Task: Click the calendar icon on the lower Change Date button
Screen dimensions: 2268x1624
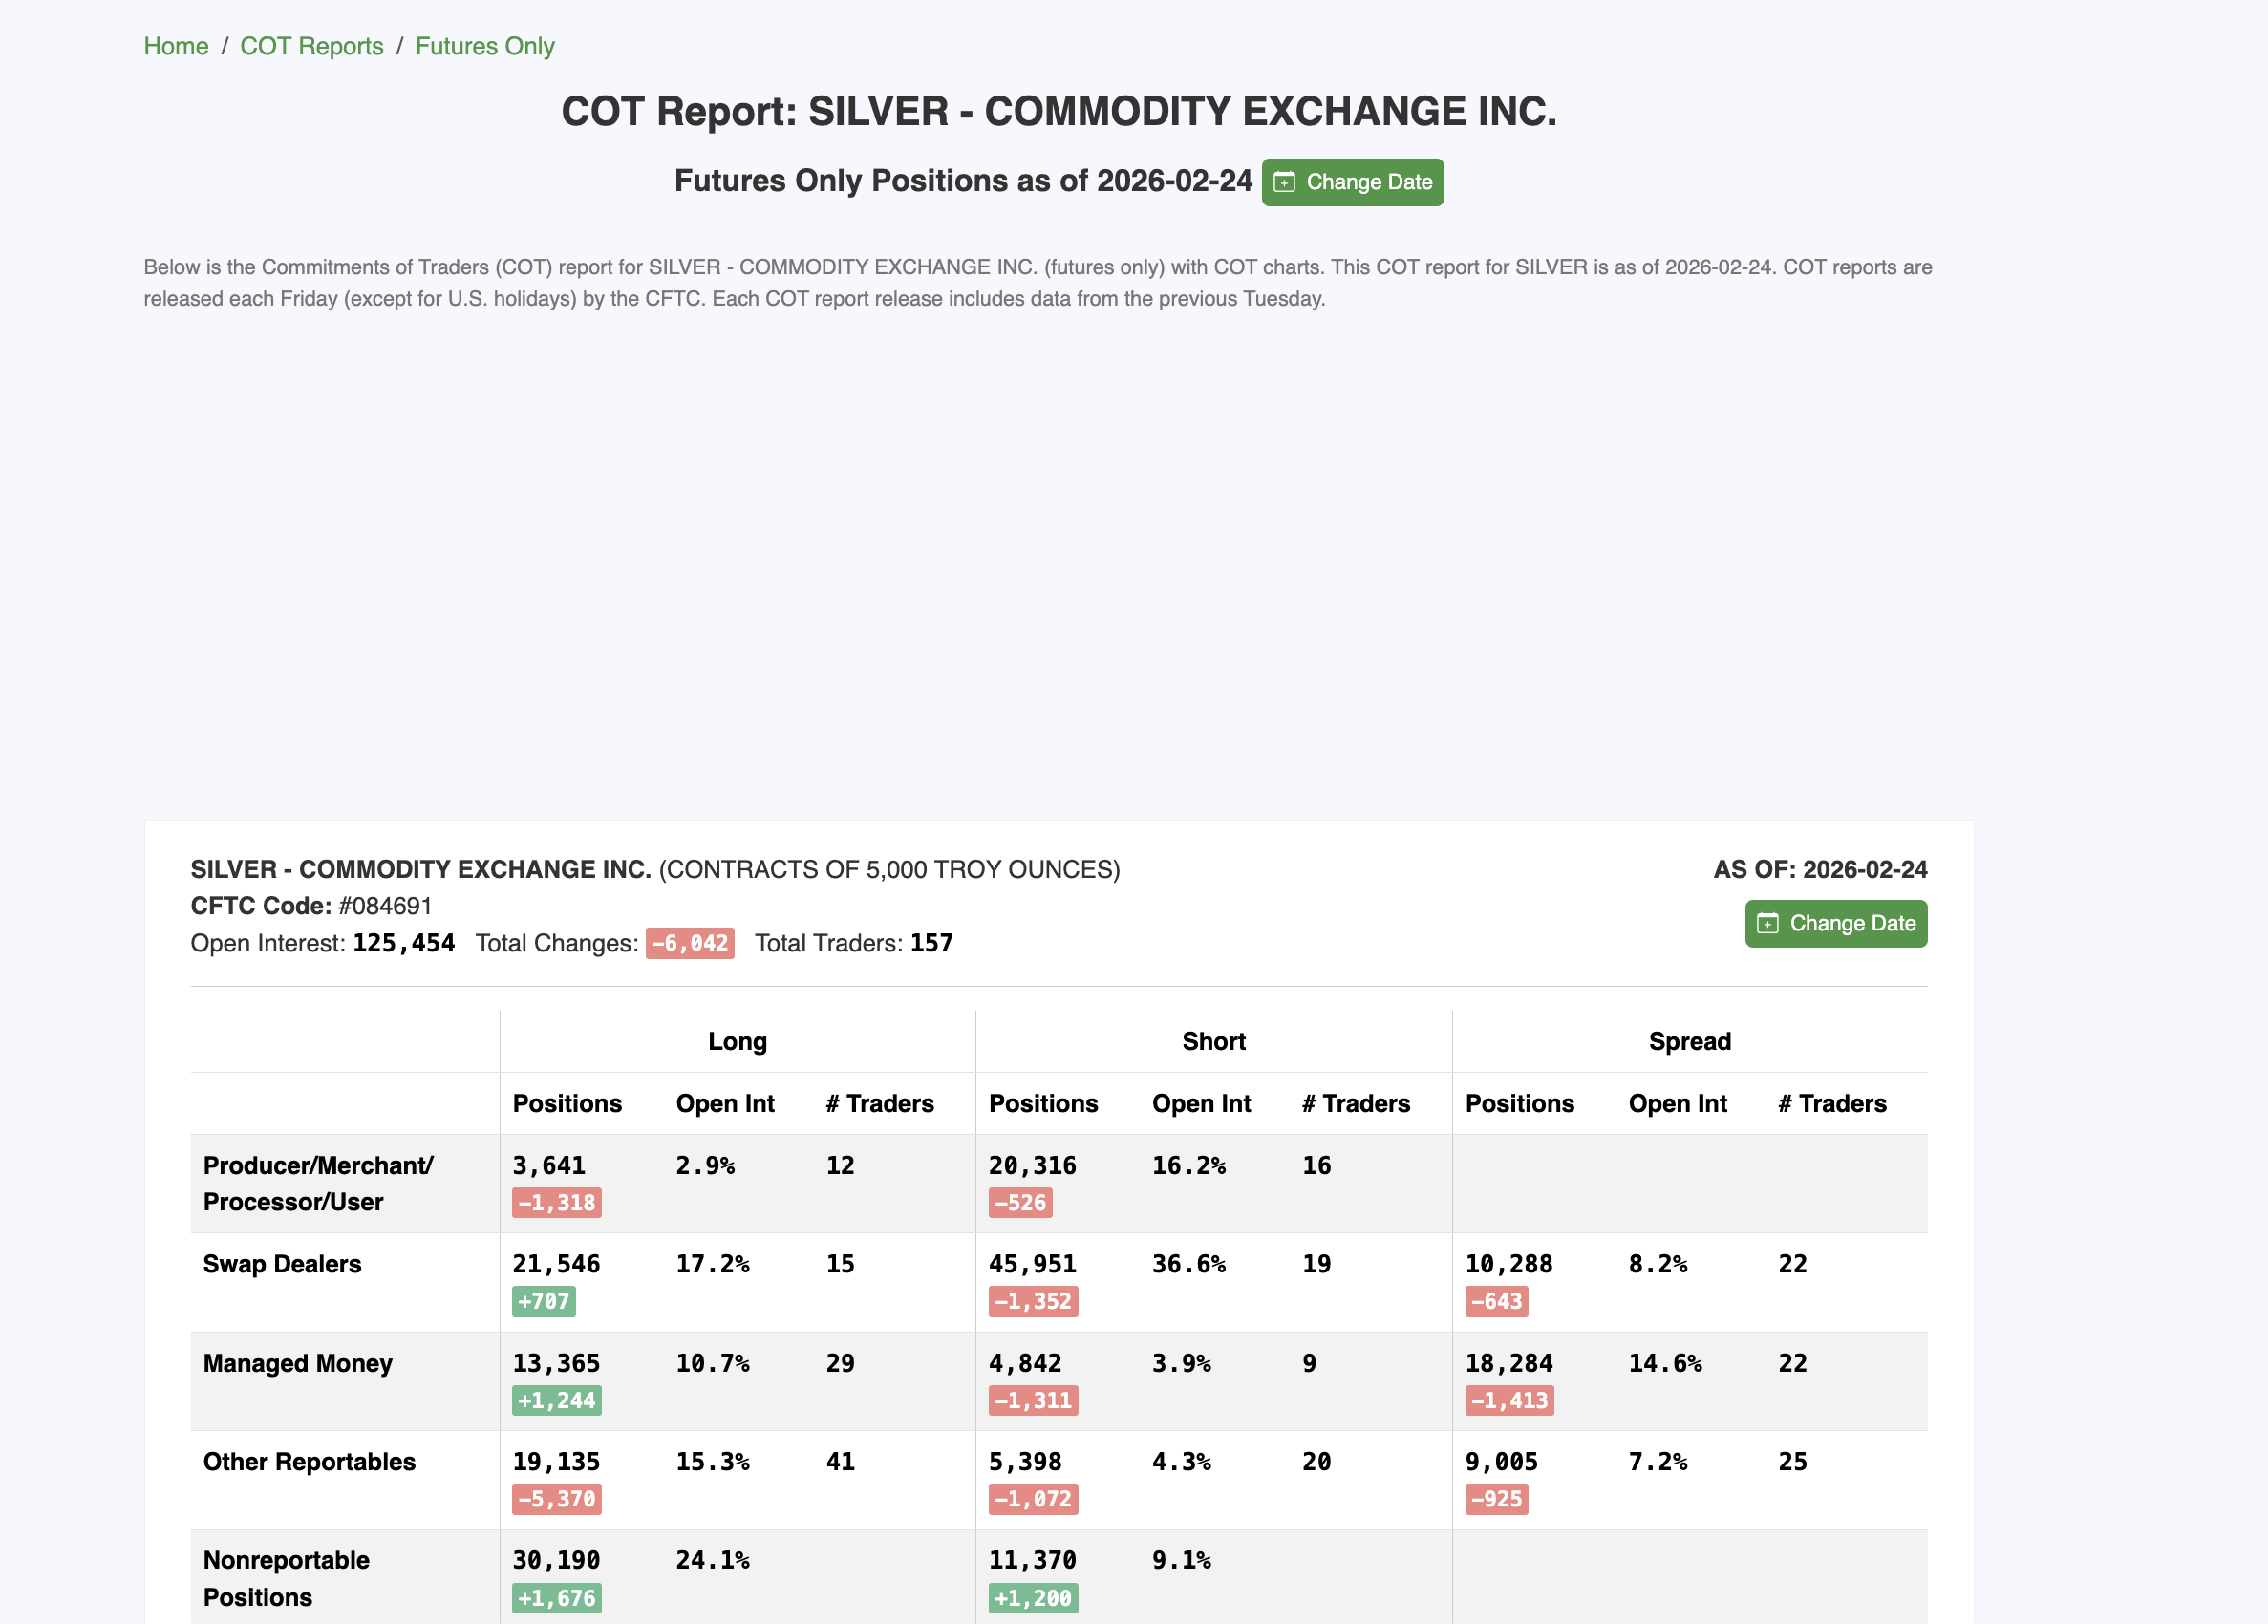Action: pos(1770,923)
